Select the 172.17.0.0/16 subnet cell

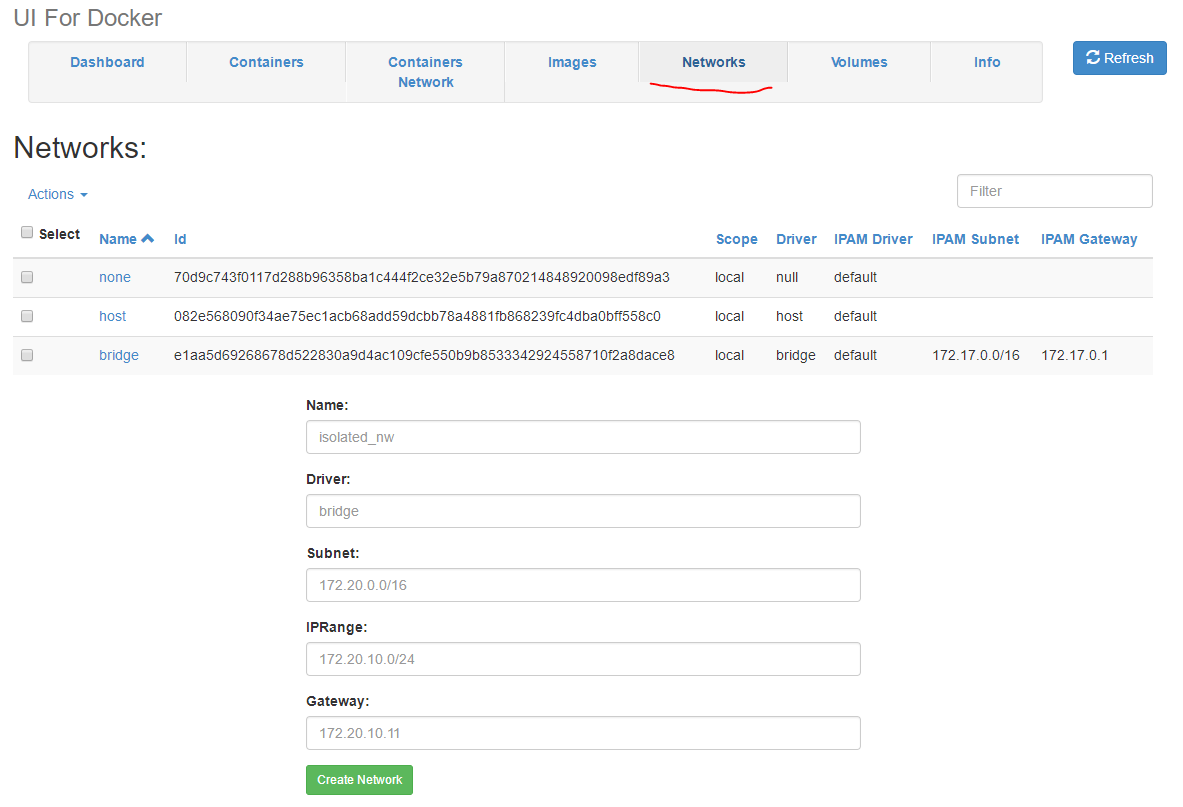[x=976, y=355]
